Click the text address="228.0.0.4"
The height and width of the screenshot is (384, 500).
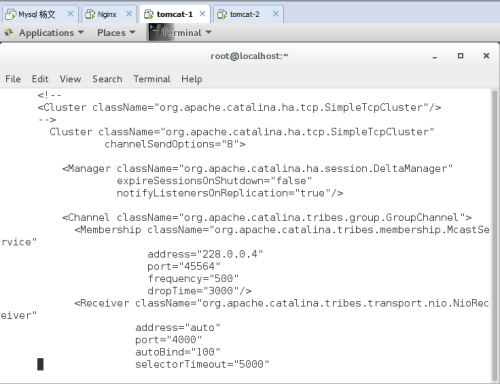tap(205, 254)
